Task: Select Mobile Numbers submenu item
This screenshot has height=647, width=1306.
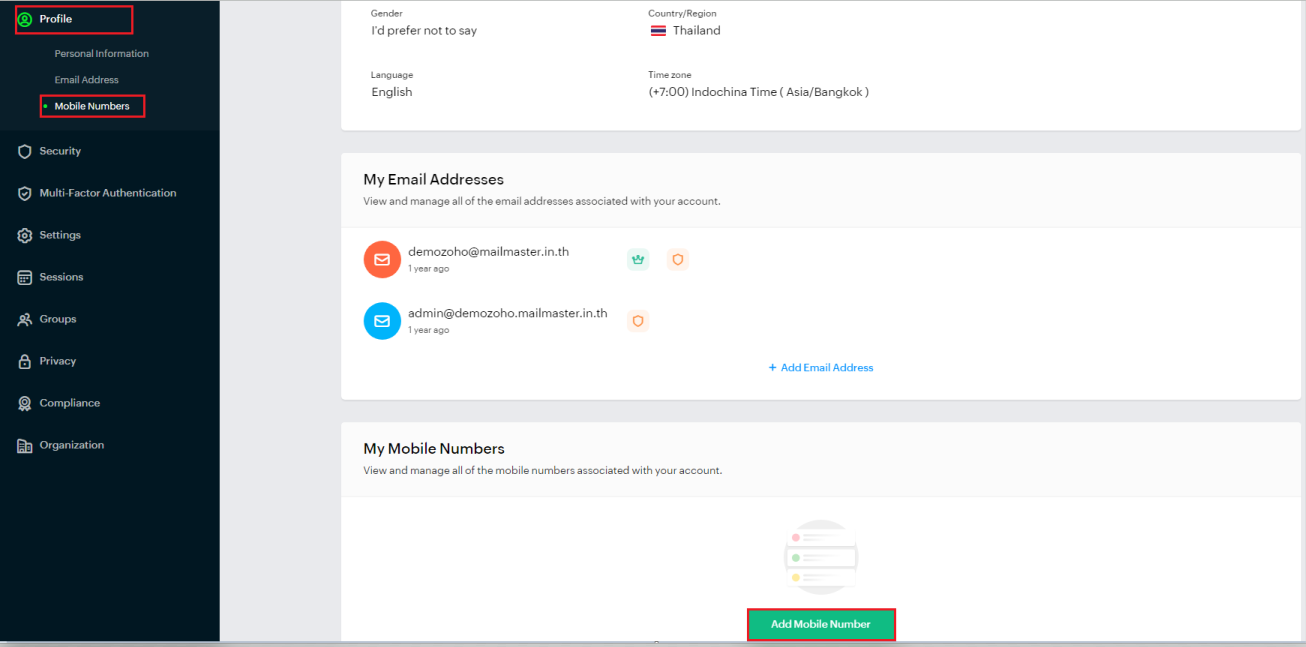Action: tap(92, 106)
